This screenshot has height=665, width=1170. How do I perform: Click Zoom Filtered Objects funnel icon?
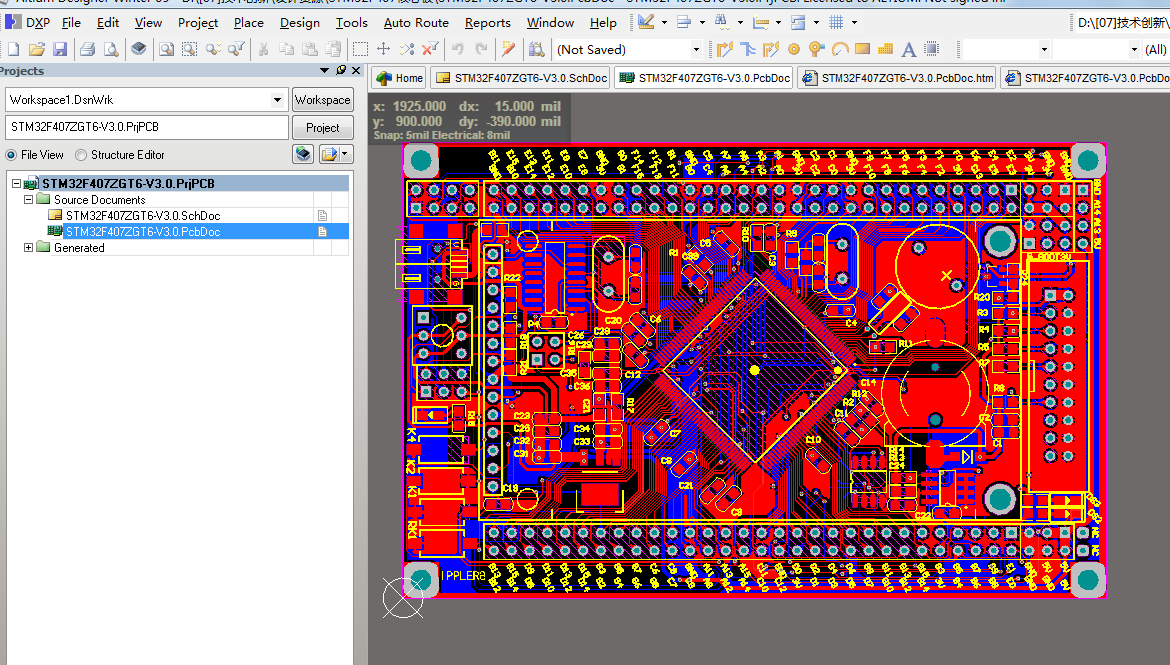click(x=237, y=49)
